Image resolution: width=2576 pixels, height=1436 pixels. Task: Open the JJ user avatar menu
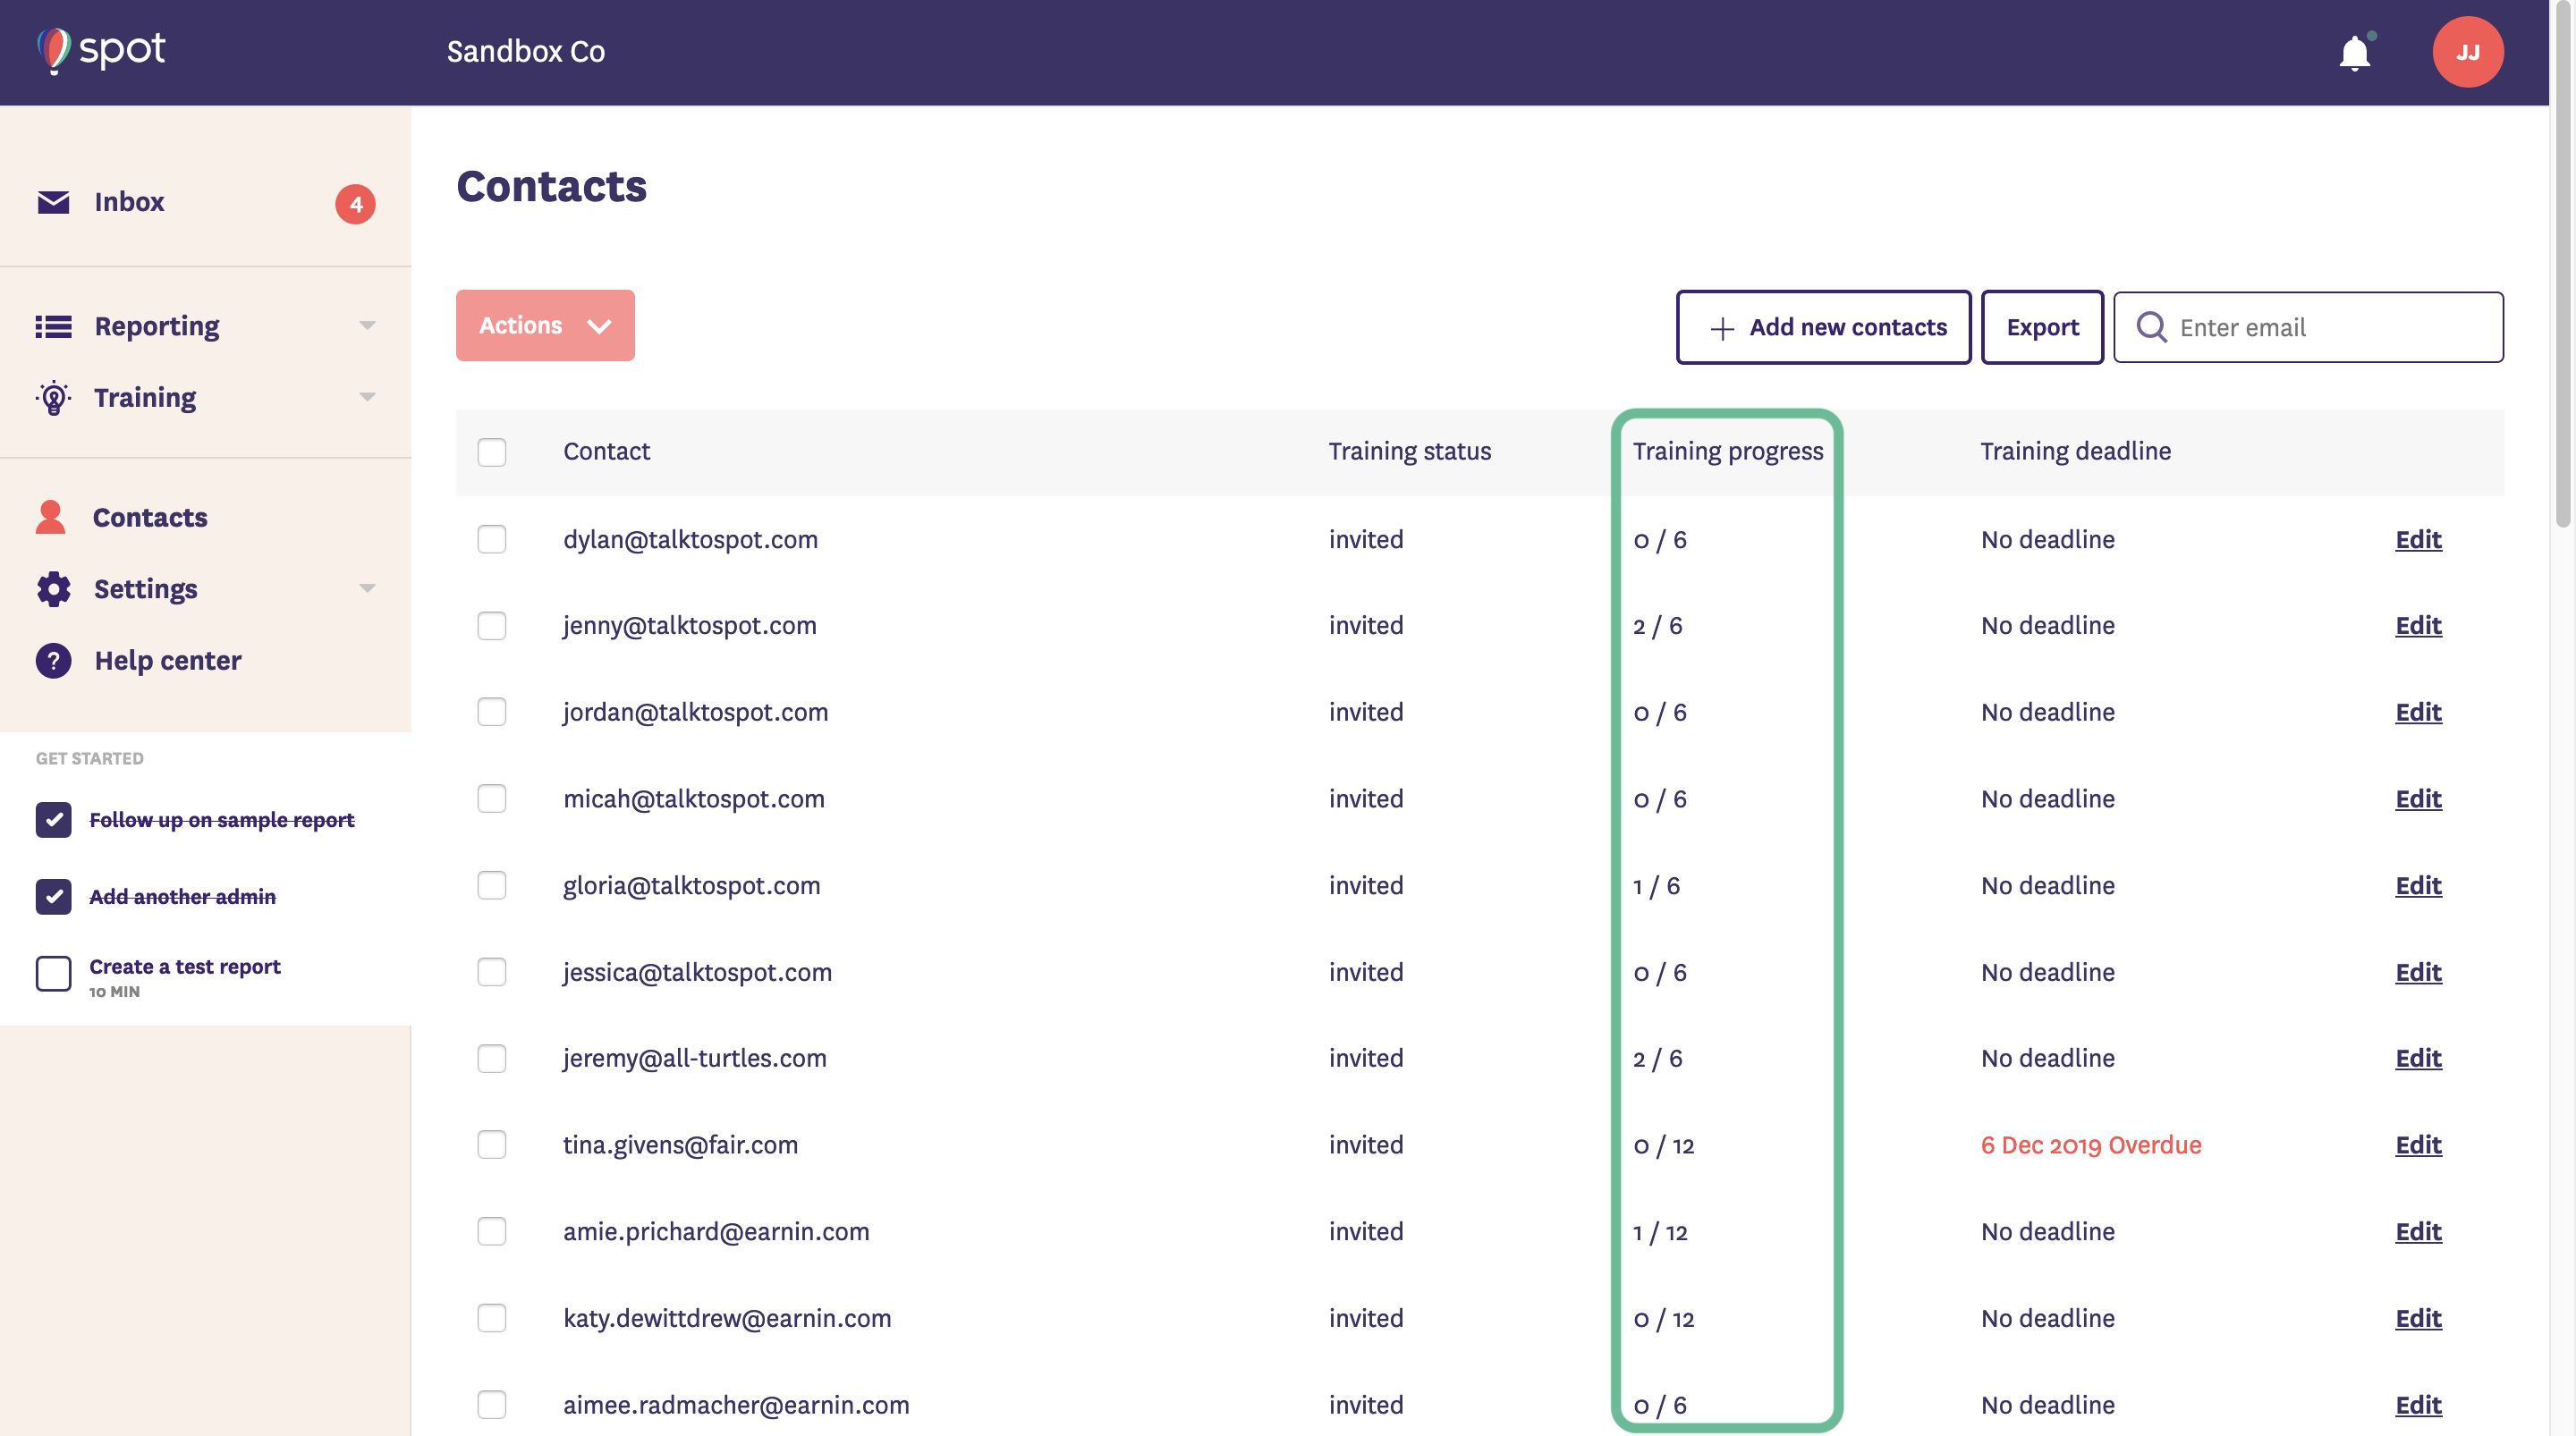point(2467,52)
